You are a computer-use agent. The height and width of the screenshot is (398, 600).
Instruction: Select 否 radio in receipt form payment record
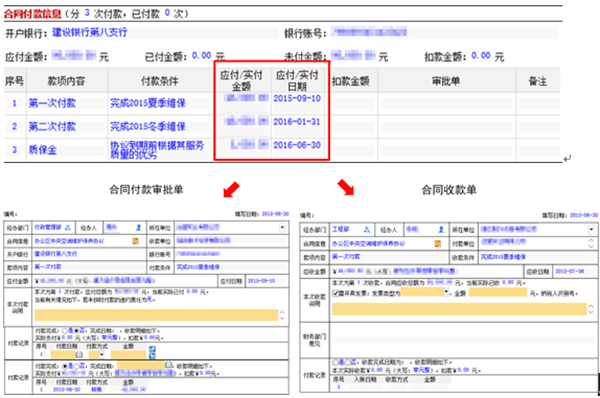point(348,362)
